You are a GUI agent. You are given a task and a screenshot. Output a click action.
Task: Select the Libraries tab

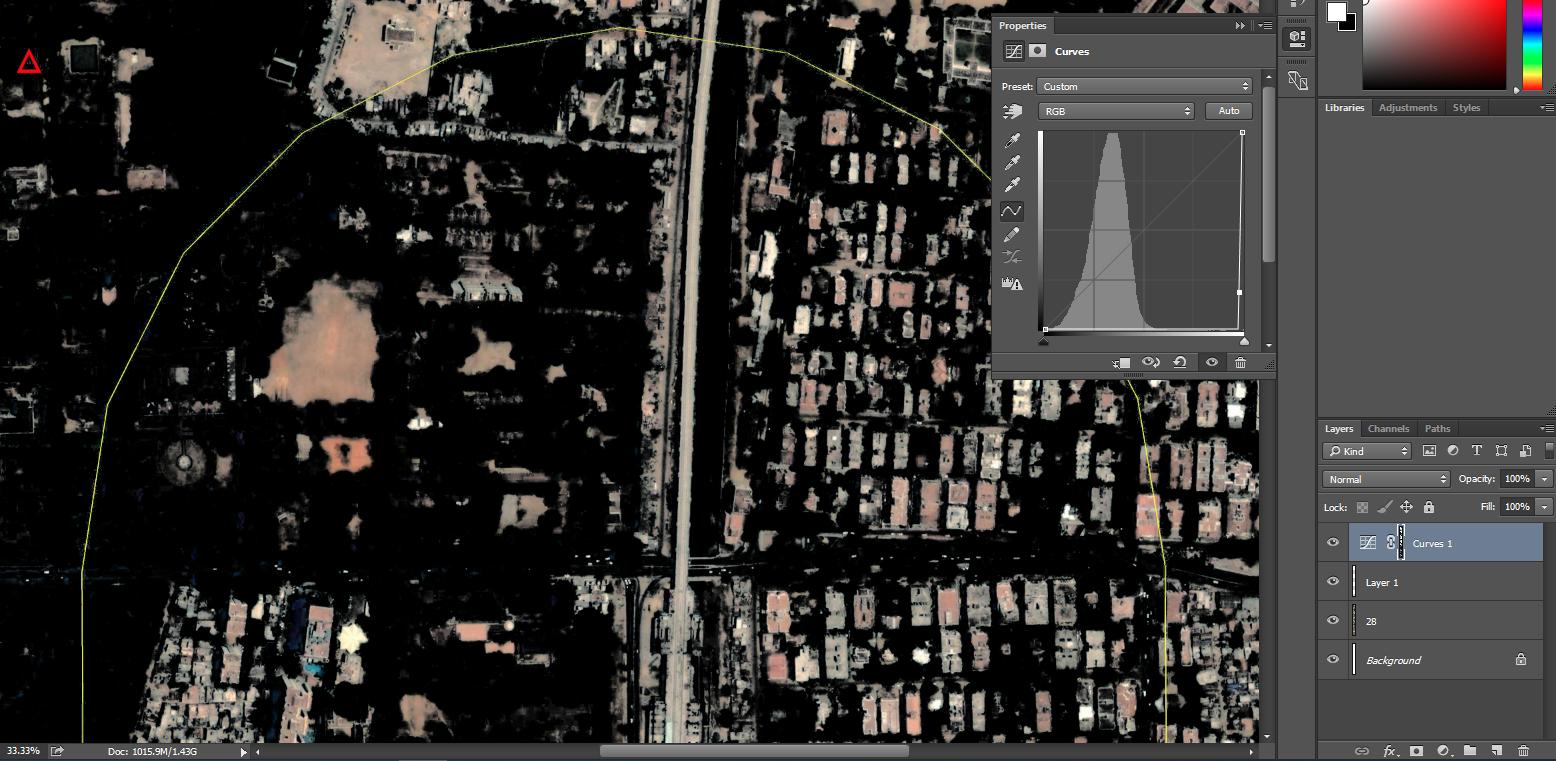tap(1345, 107)
